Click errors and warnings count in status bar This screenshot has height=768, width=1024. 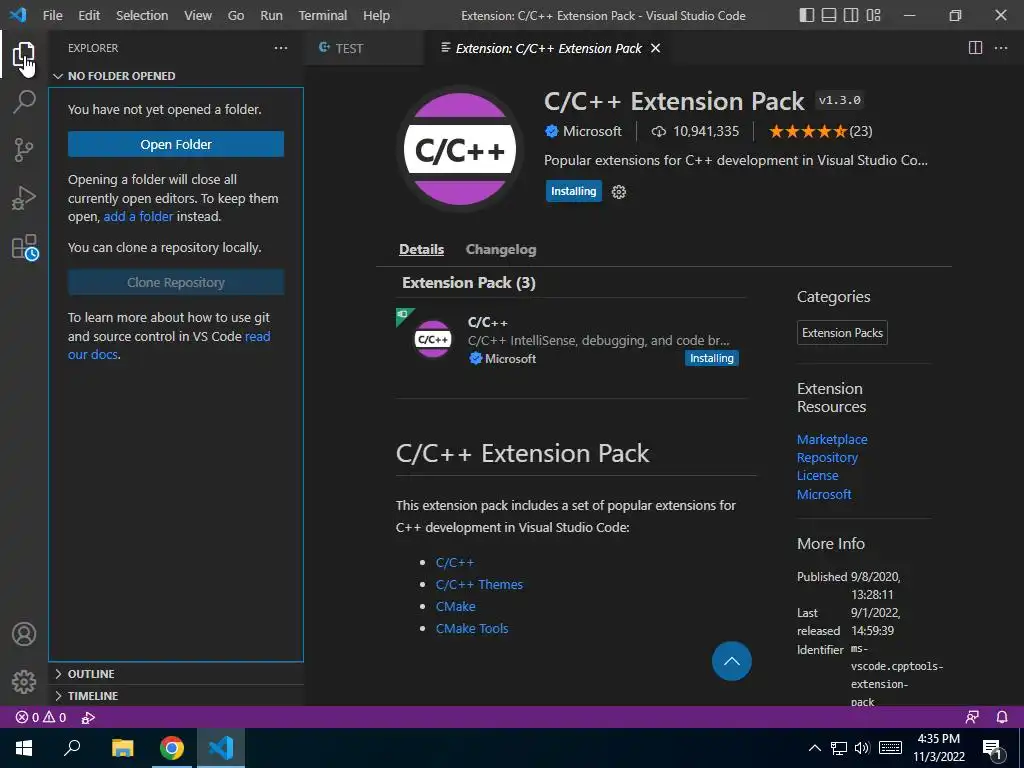coord(41,717)
